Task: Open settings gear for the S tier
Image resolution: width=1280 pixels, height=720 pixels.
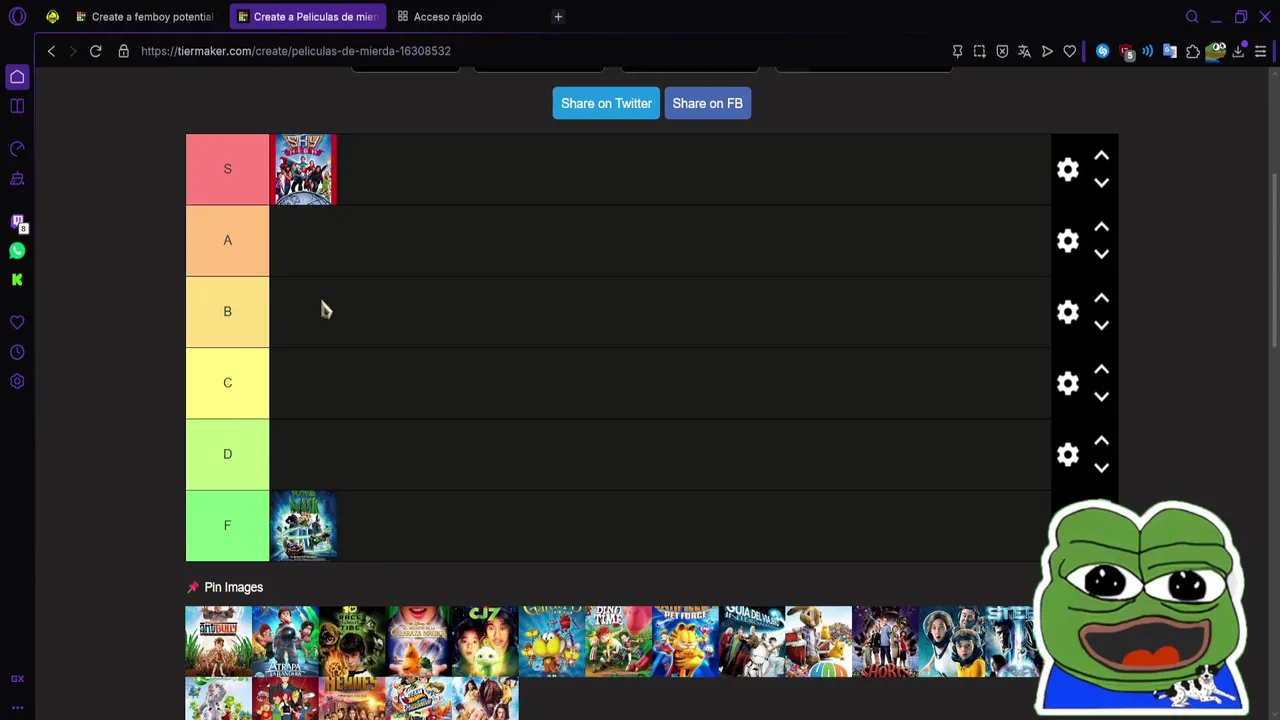Action: tap(1068, 169)
